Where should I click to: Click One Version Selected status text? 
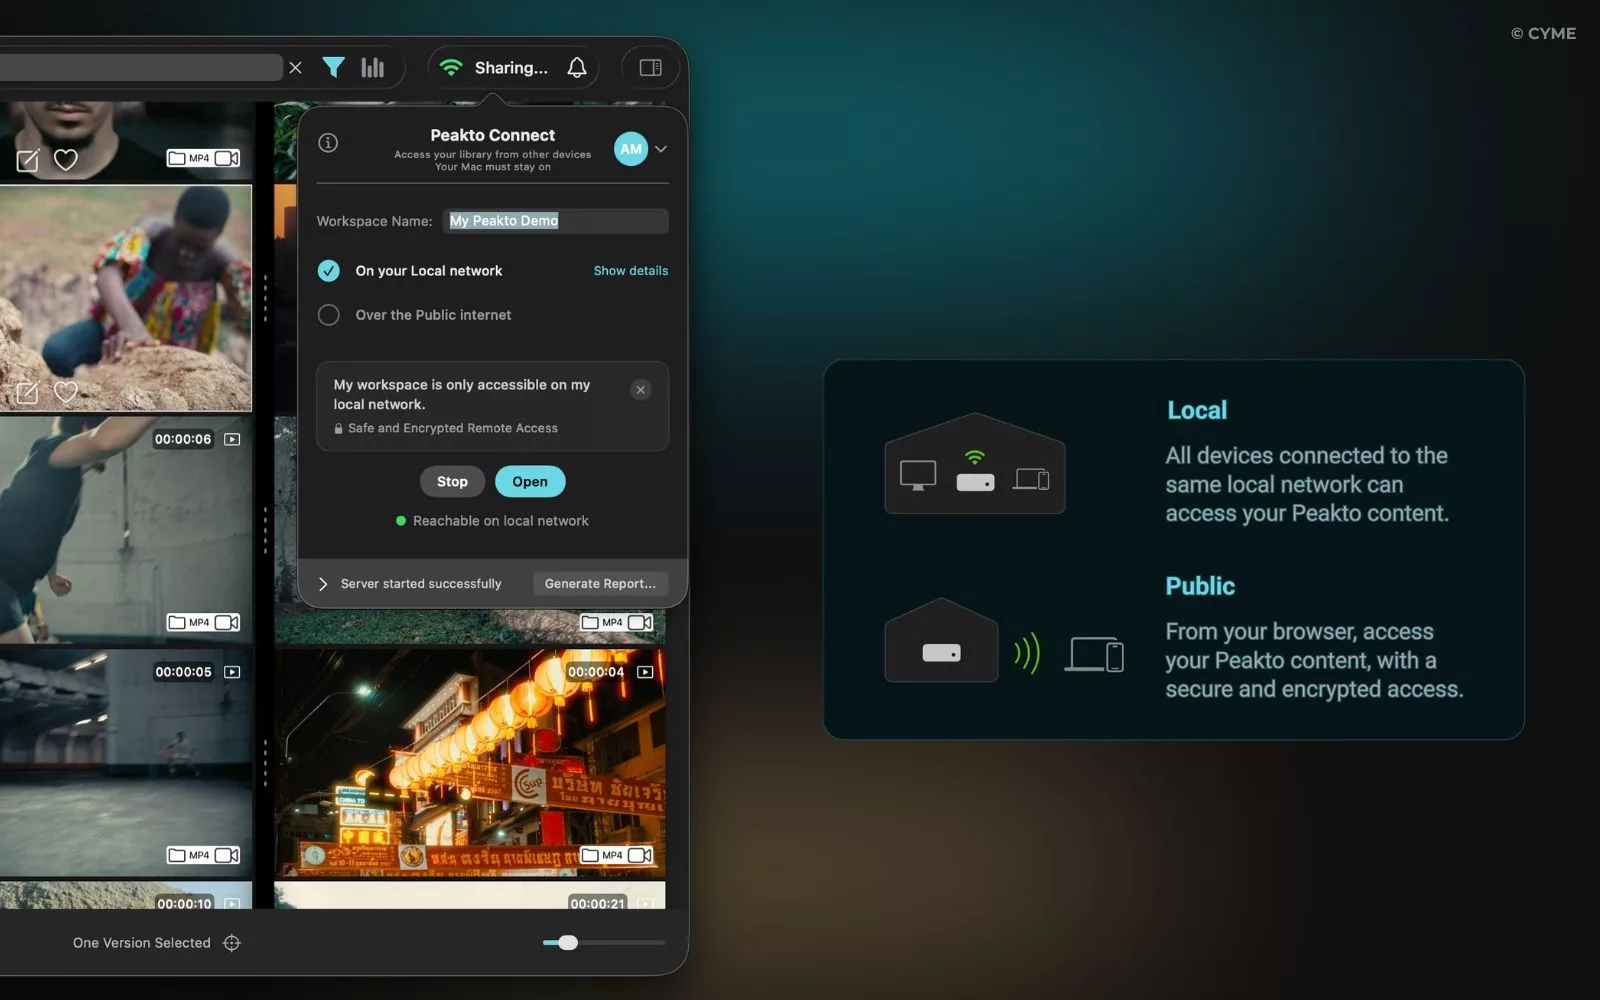[x=142, y=943]
